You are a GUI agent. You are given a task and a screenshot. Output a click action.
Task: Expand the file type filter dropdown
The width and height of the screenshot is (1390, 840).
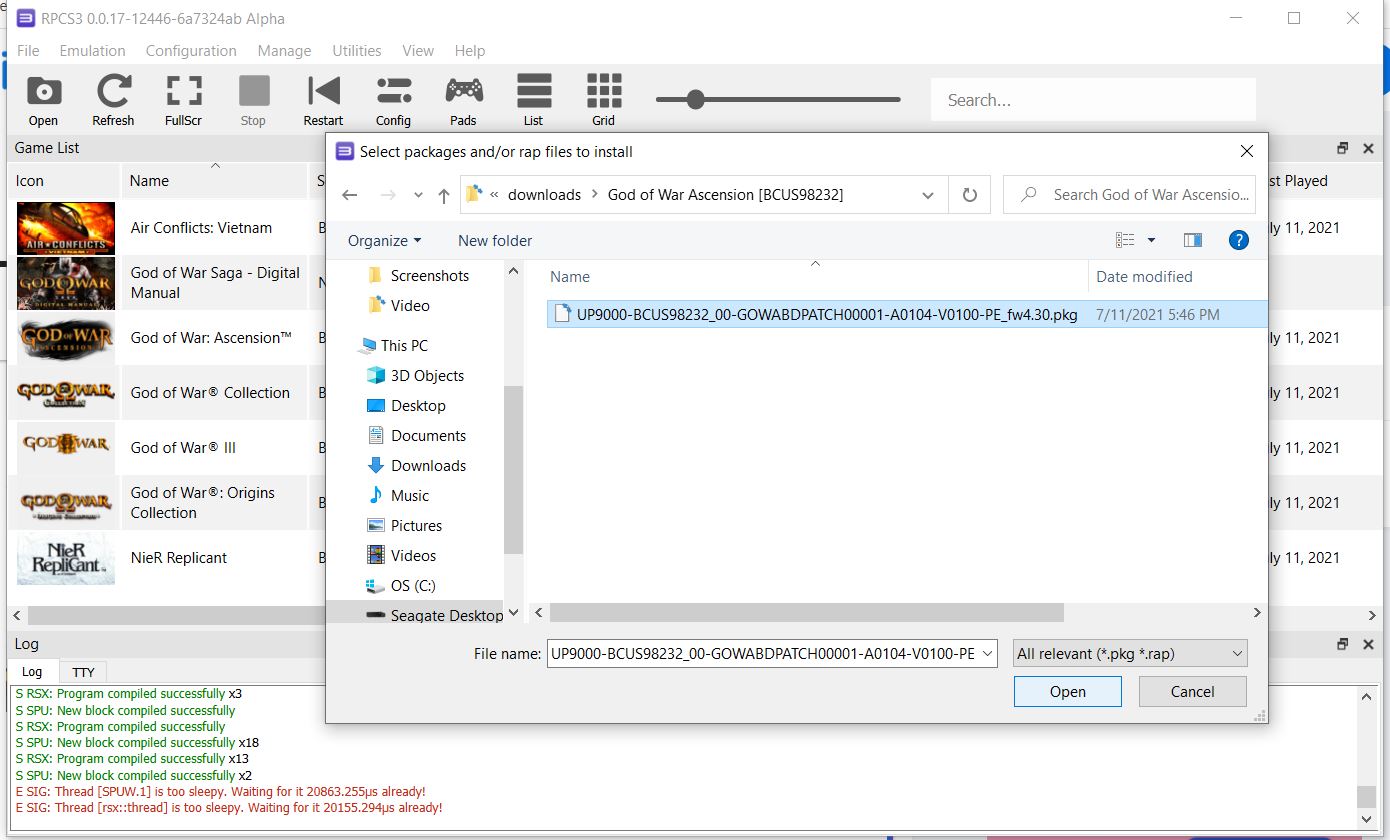tap(1129, 654)
